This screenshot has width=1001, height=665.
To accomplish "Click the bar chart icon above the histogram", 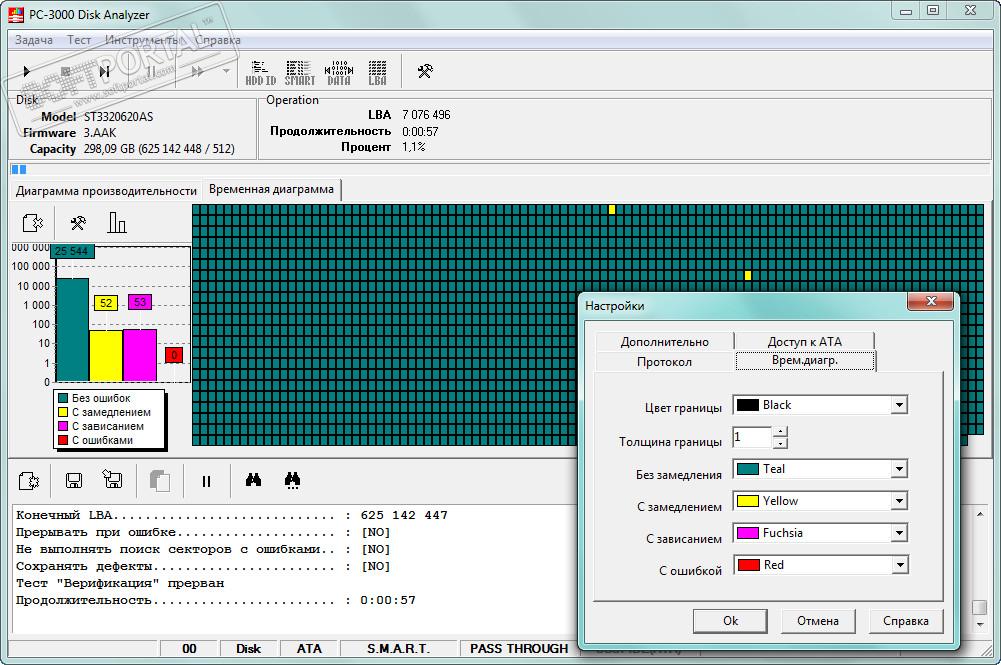I will tap(117, 223).
